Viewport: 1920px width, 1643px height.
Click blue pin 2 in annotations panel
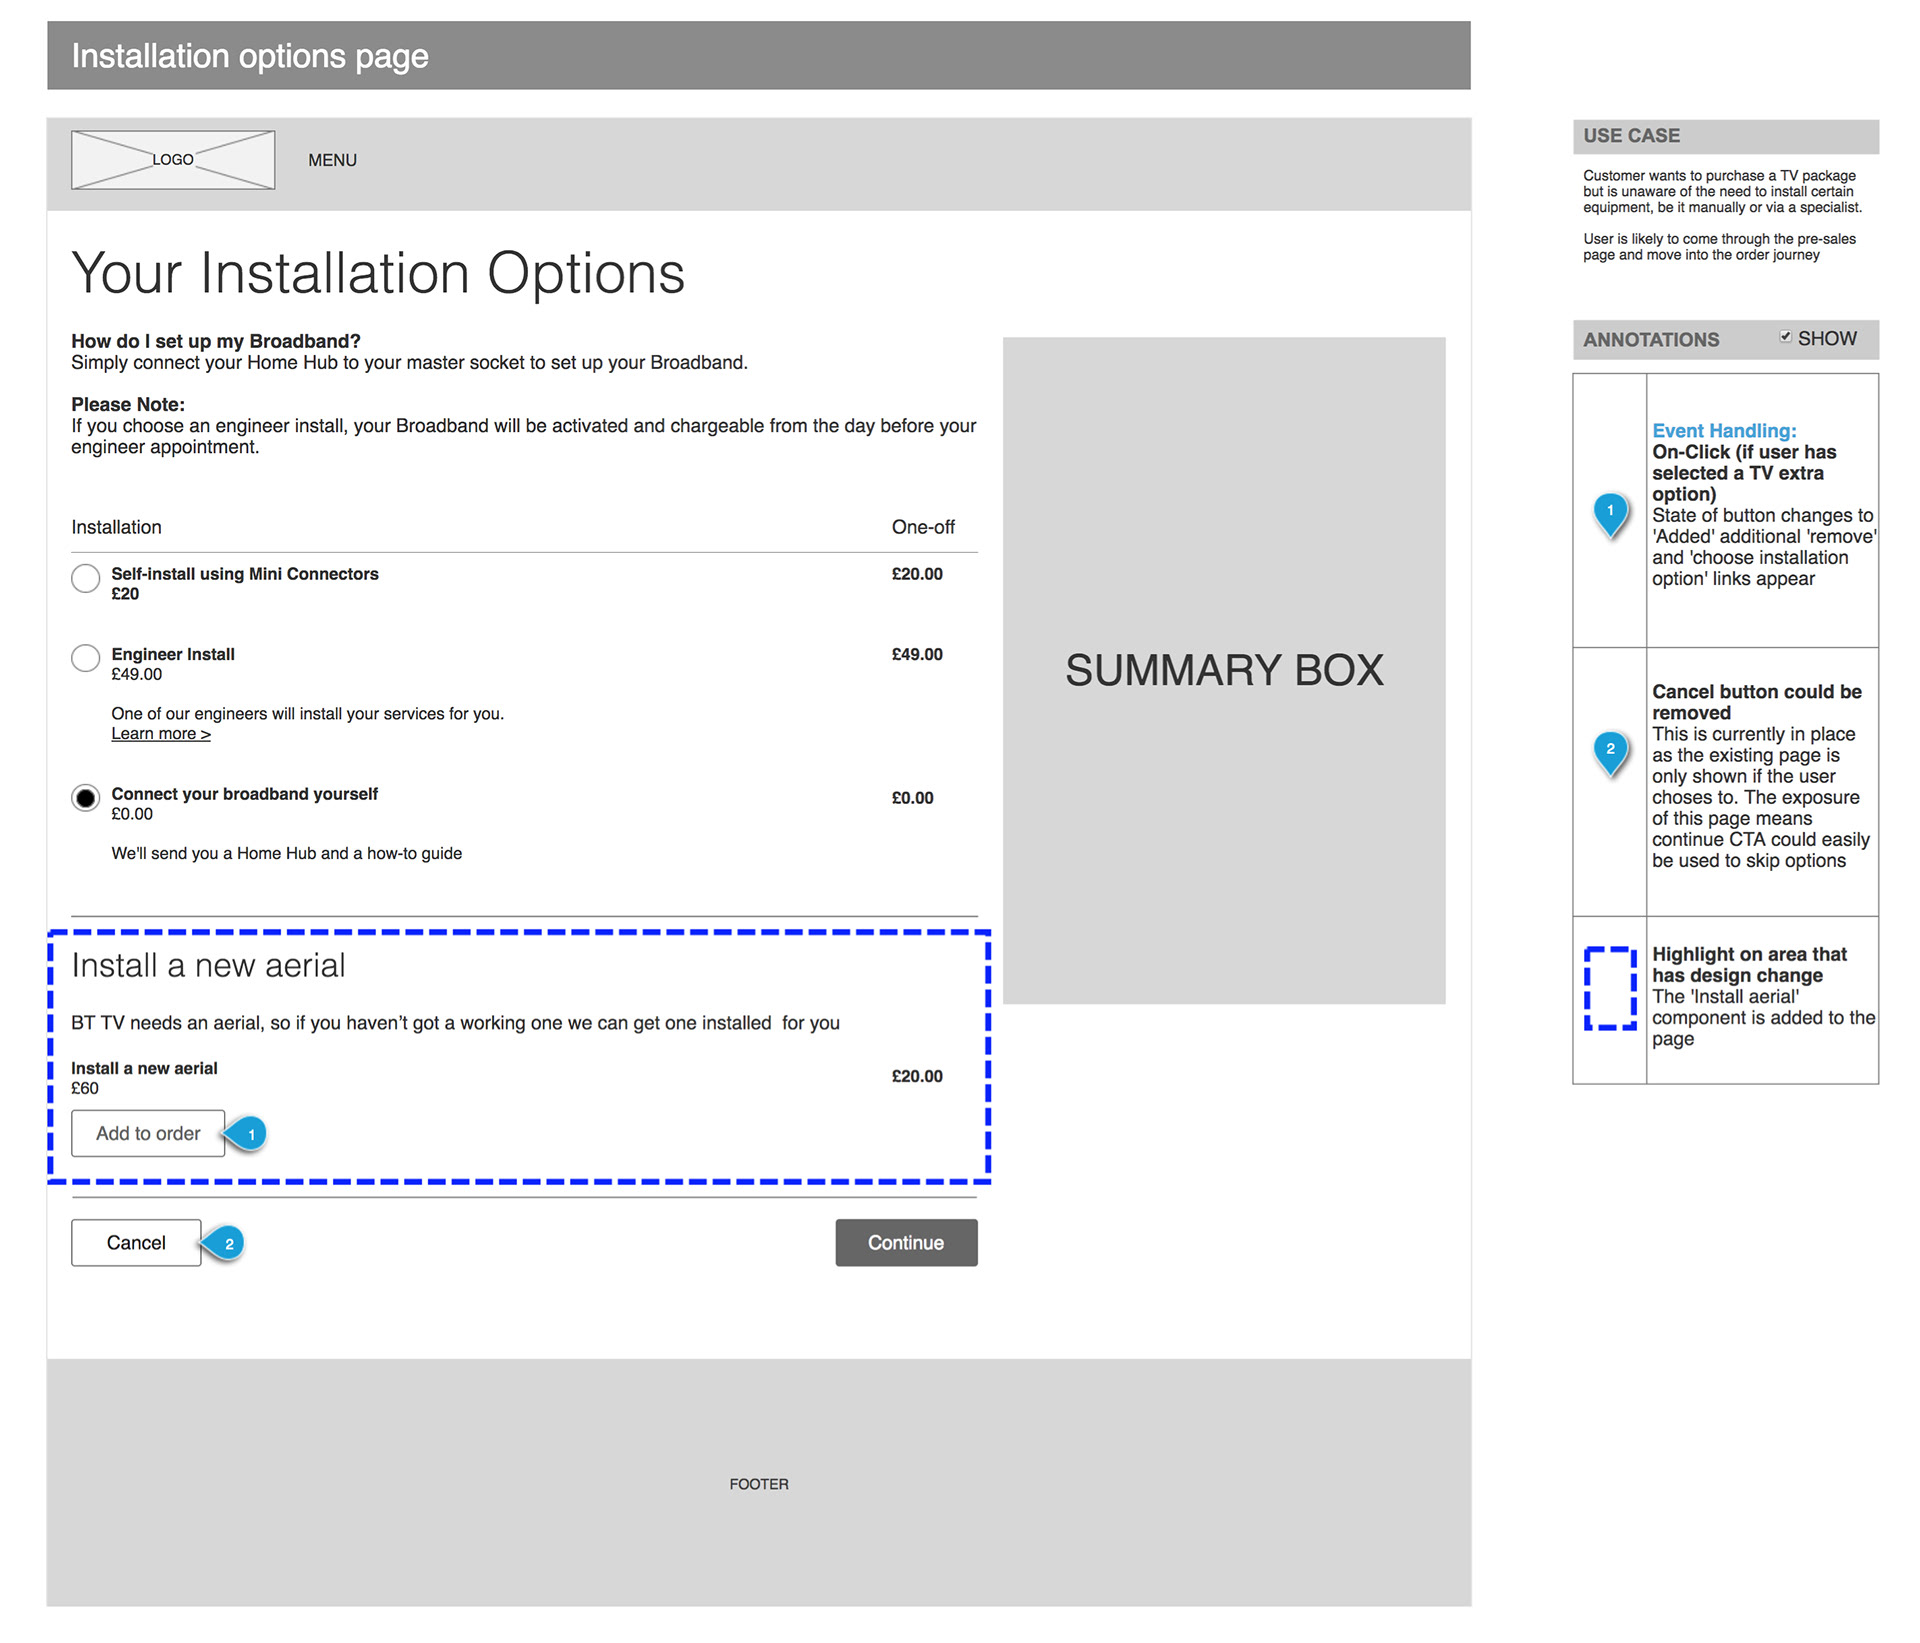click(x=1610, y=750)
